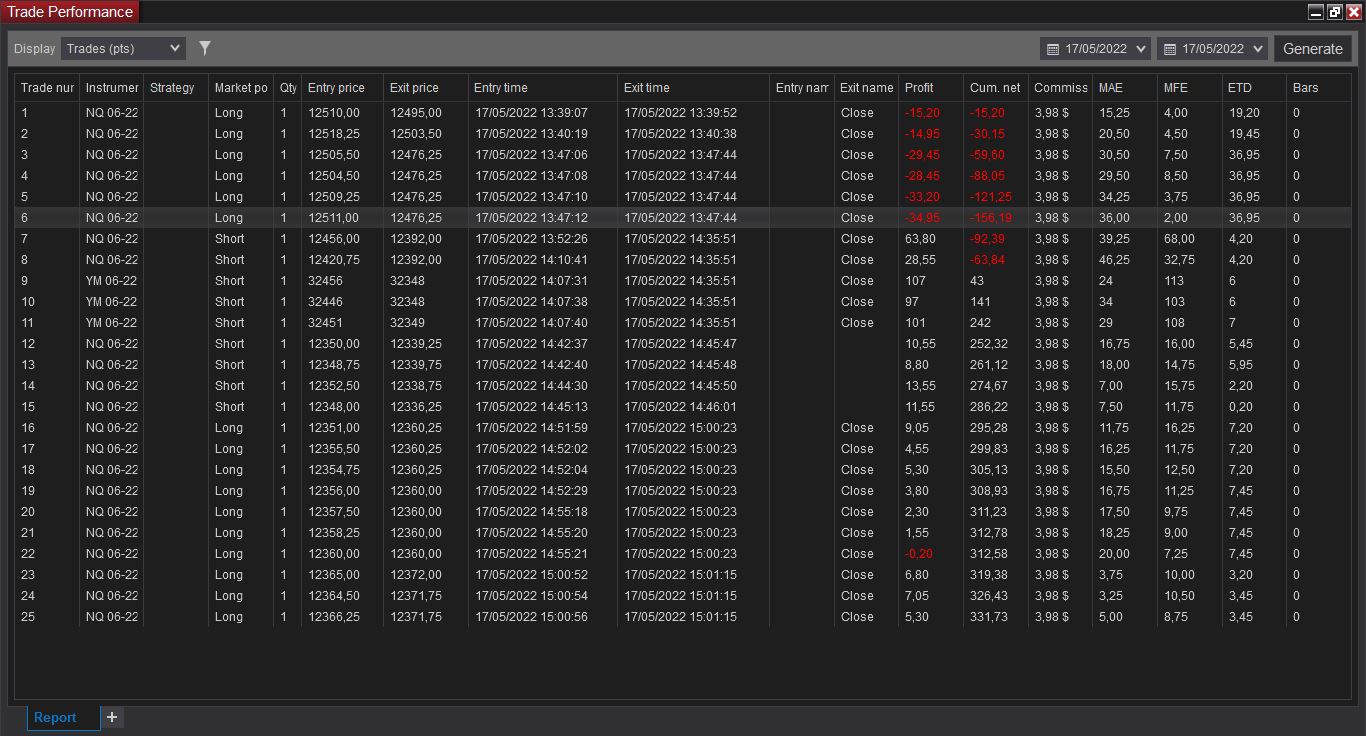Click the MAE column header
Viewport: 1366px width, 736px height.
tap(1110, 88)
